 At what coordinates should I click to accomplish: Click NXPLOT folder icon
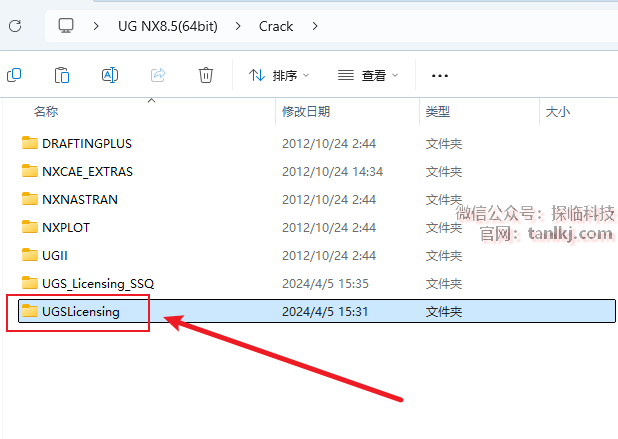coord(30,227)
